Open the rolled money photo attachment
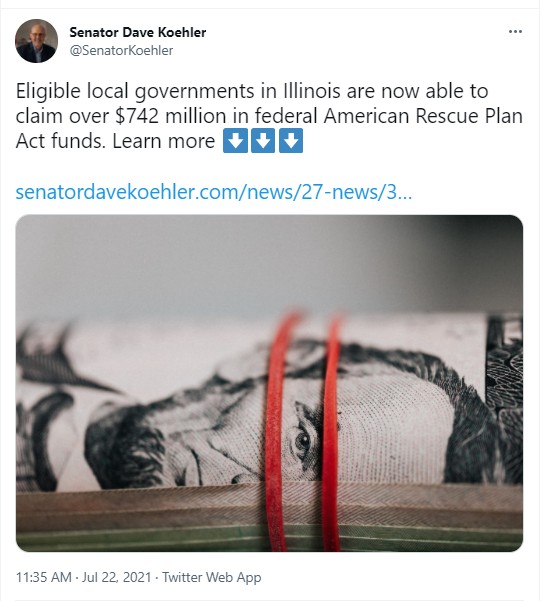This screenshot has width=542, height=601. pyautogui.click(x=269, y=383)
